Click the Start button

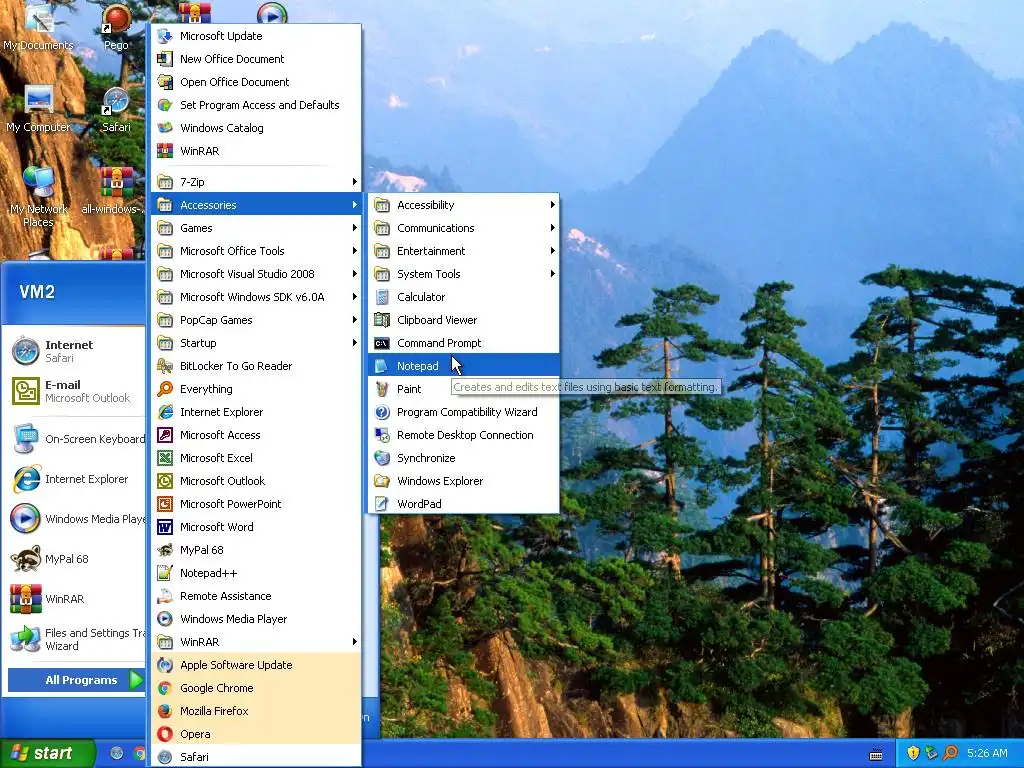[47, 753]
